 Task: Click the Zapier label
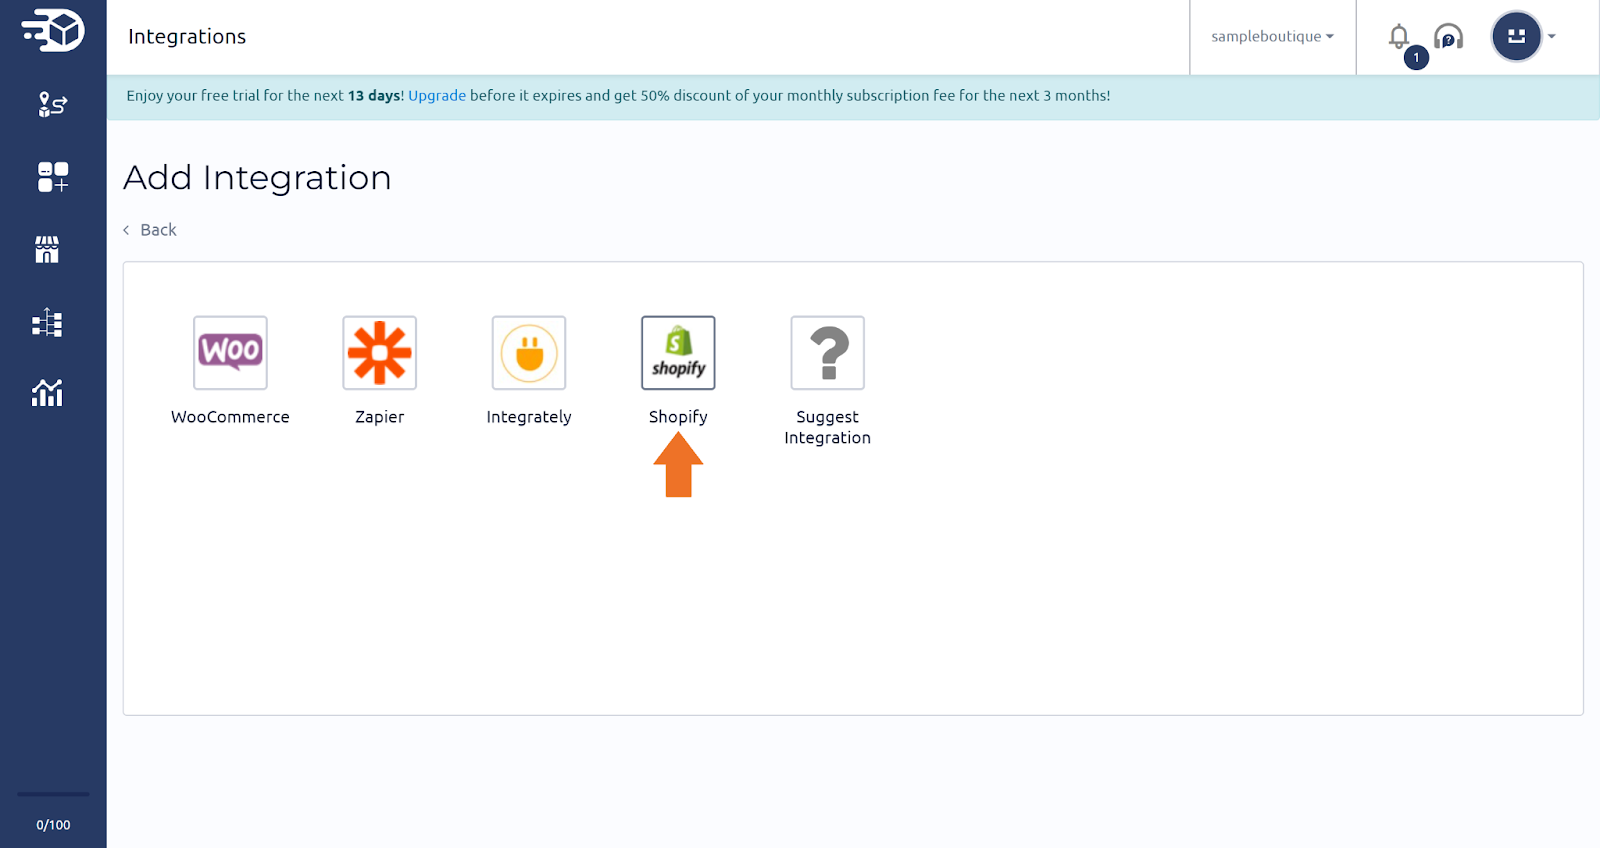click(x=380, y=417)
